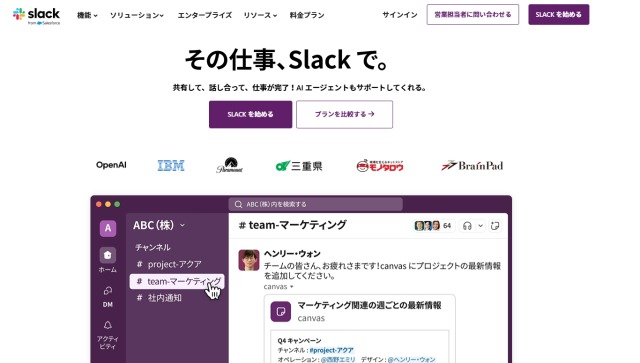640x363 pixels.
Task: Start a huddle with headphones icon
Action: click(467, 226)
